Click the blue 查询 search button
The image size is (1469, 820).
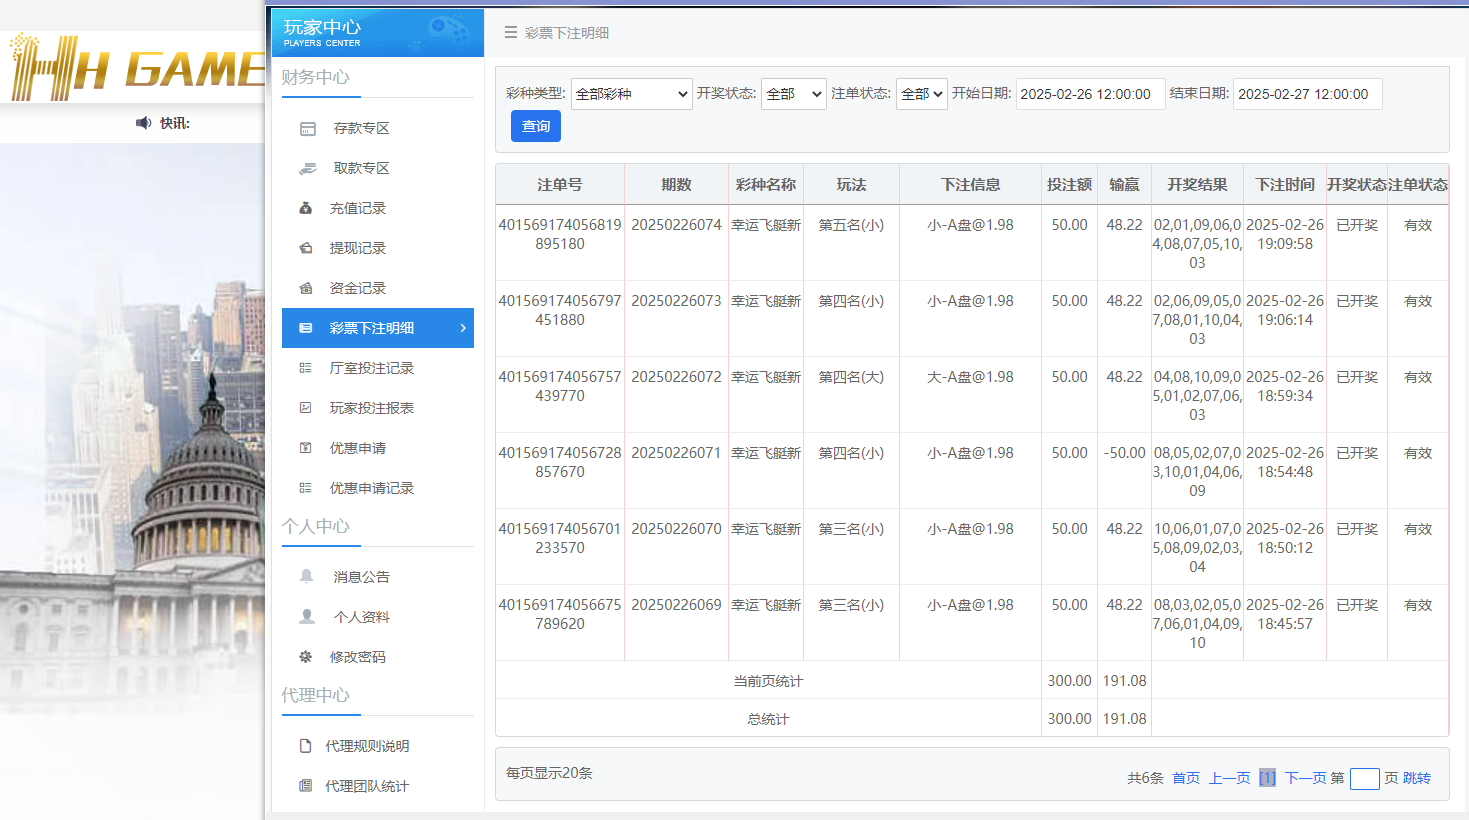coord(535,125)
